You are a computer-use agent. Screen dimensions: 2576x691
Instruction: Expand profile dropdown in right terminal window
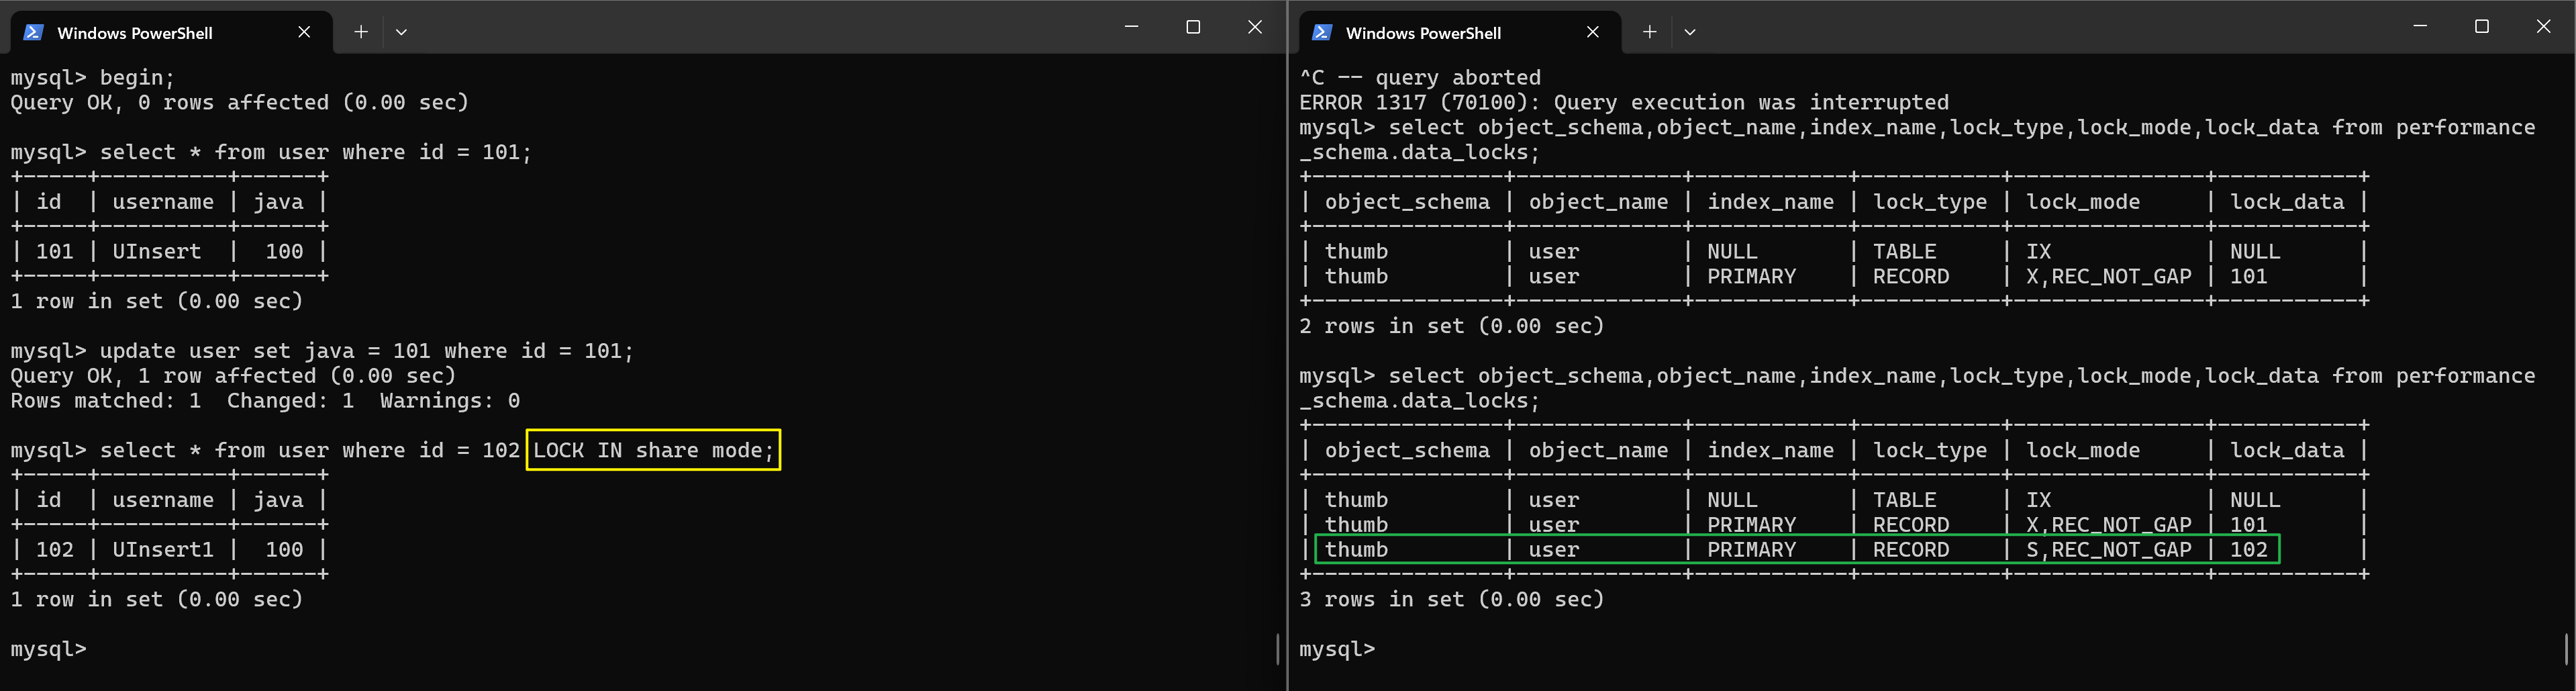[1690, 32]
